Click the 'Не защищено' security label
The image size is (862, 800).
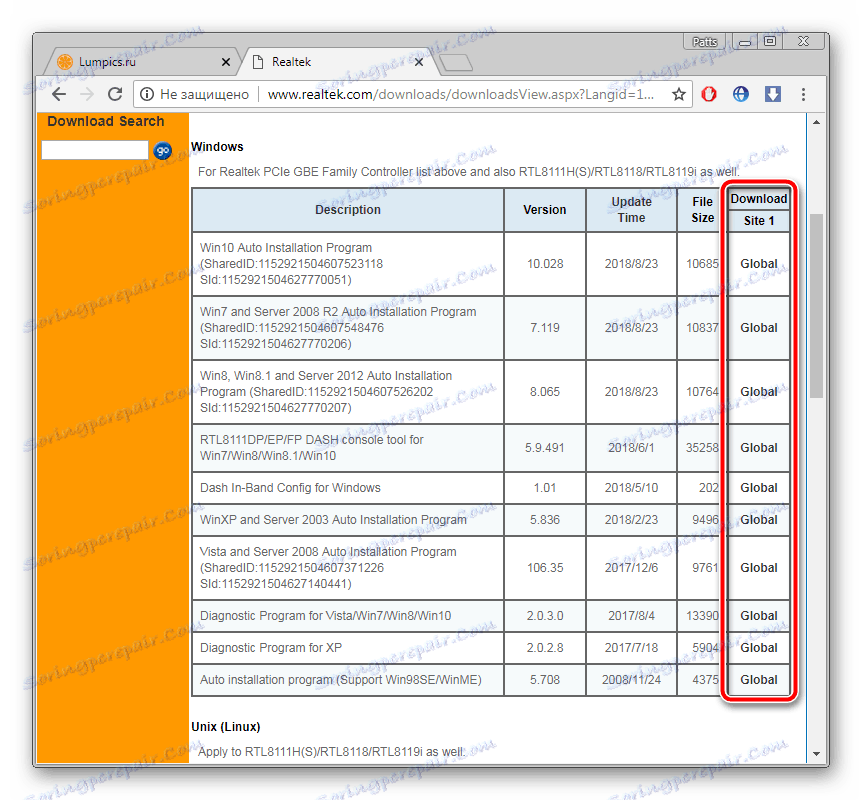pyautogui.click(x=205, y=95)
